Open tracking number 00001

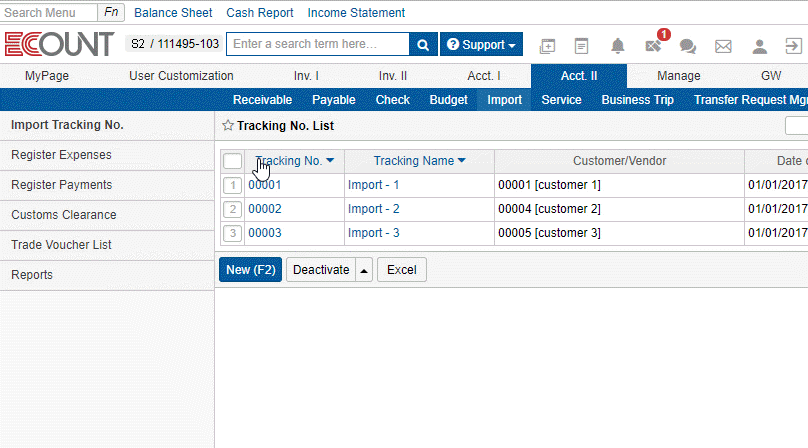point(265,185)
